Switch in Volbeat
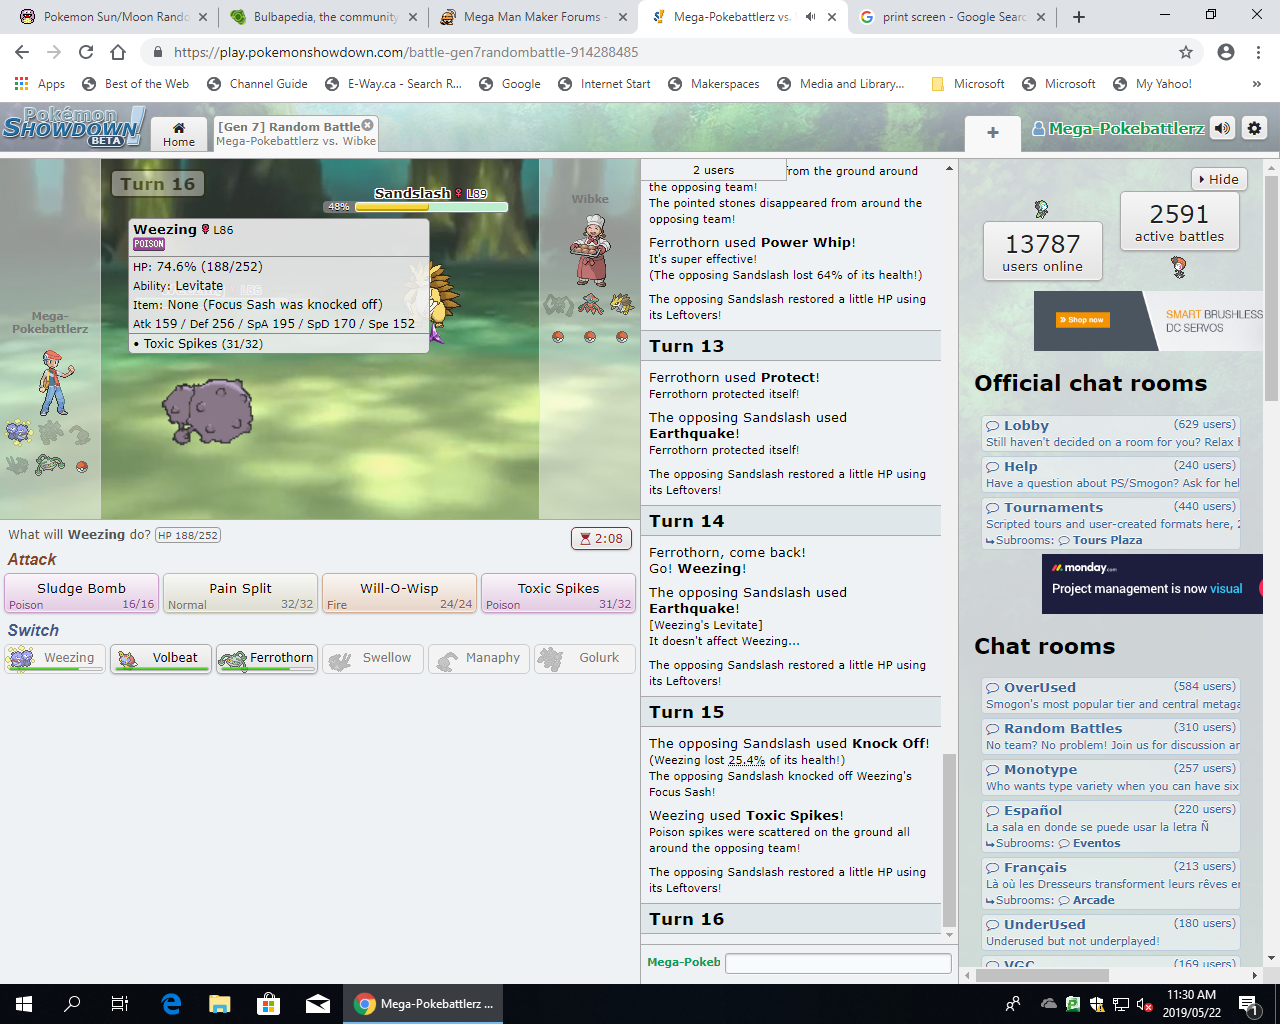The width and height of the screenshot is (1280, 1024). click(x=161, y=658)
